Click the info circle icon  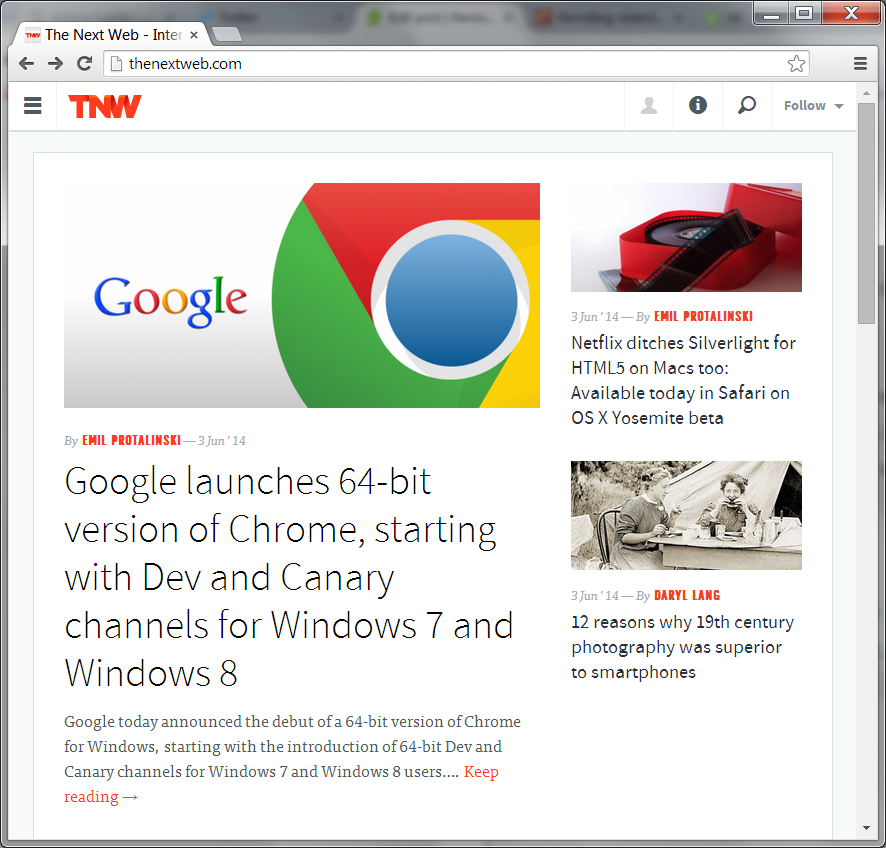click(698, 105)
